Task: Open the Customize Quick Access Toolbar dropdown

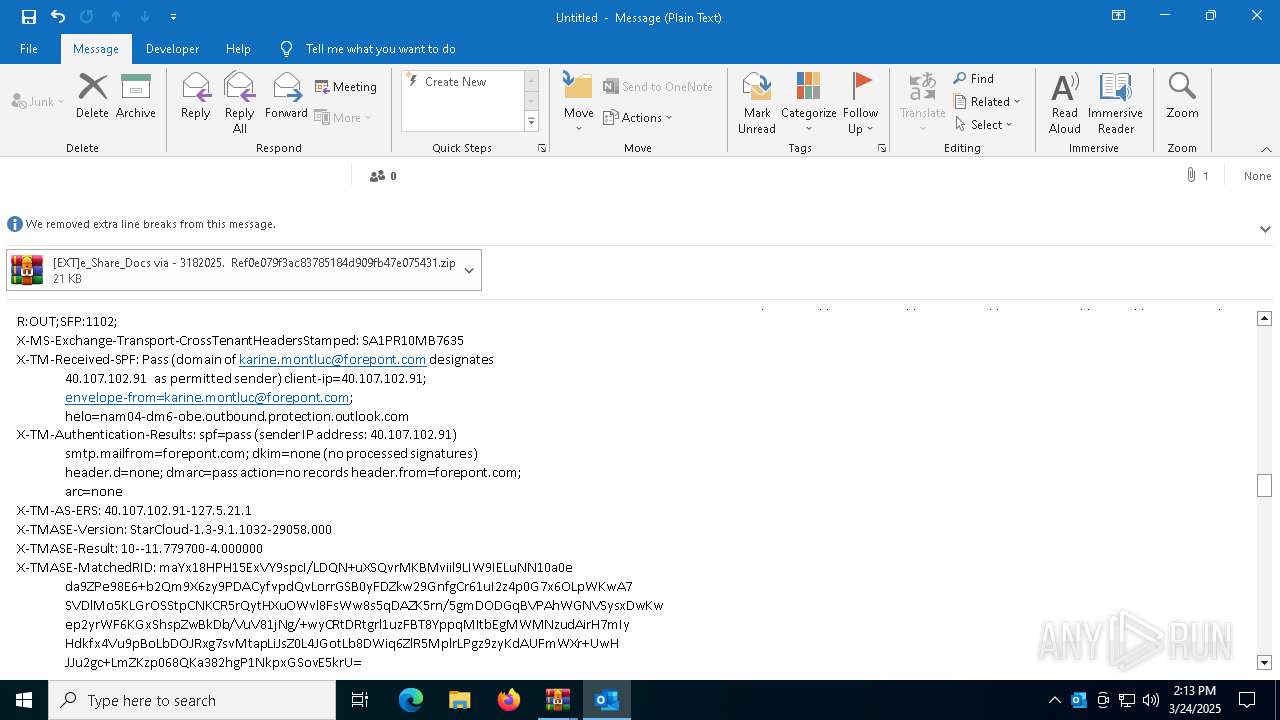Action: coord(173,17)
